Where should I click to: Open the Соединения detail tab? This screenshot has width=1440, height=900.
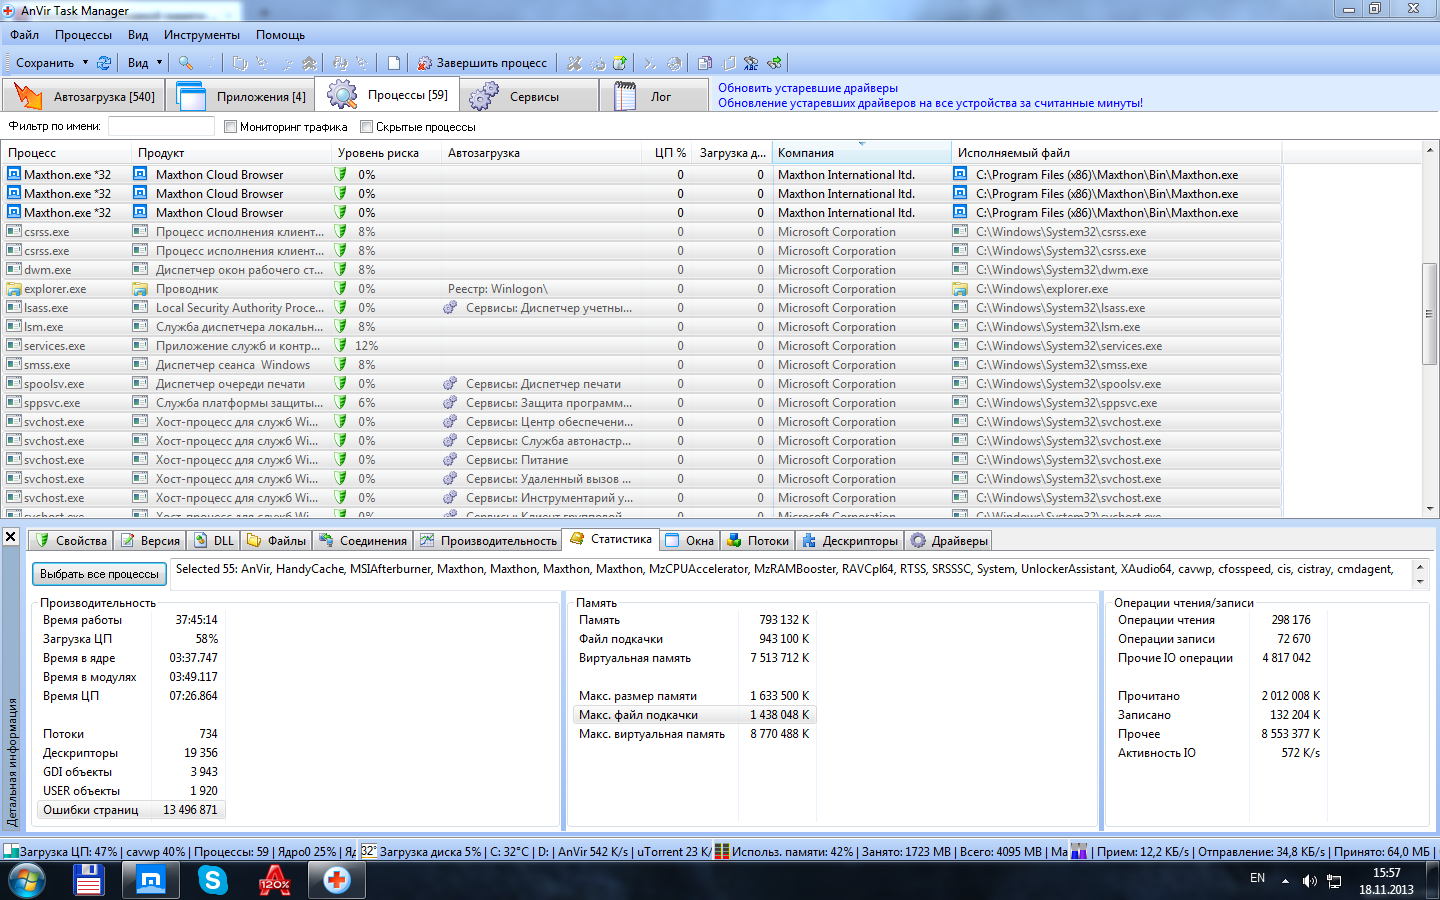pos(362,540)
